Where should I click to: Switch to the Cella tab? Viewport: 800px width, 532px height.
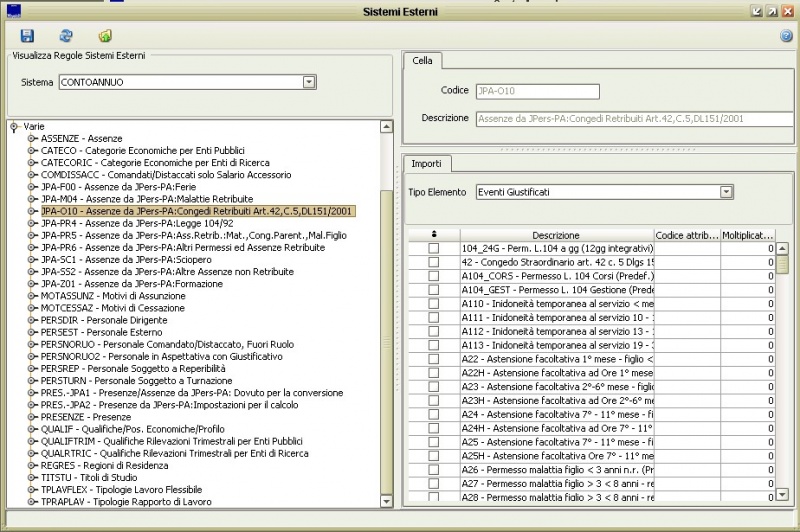click(422, 61)
